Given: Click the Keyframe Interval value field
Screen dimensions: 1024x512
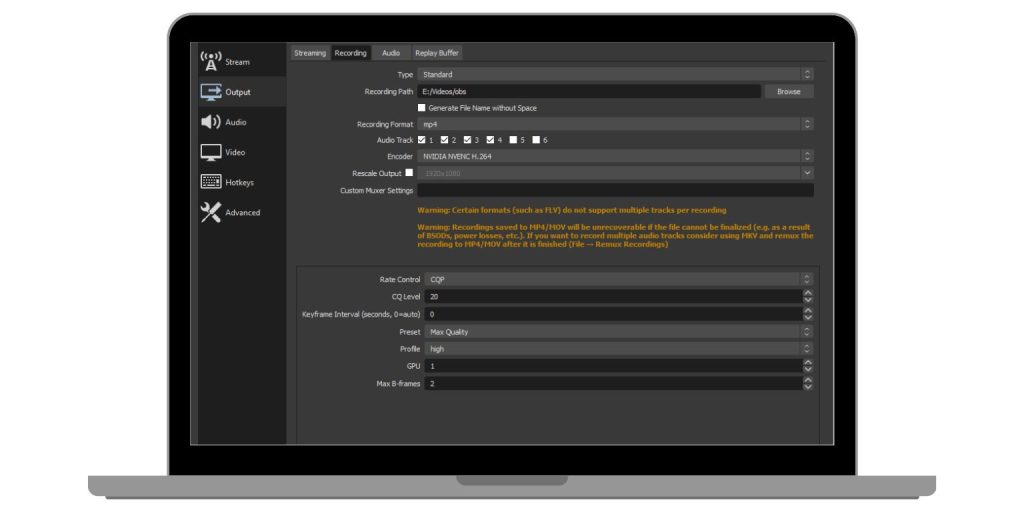Looking at the screenshot, I should click(613, 314).
